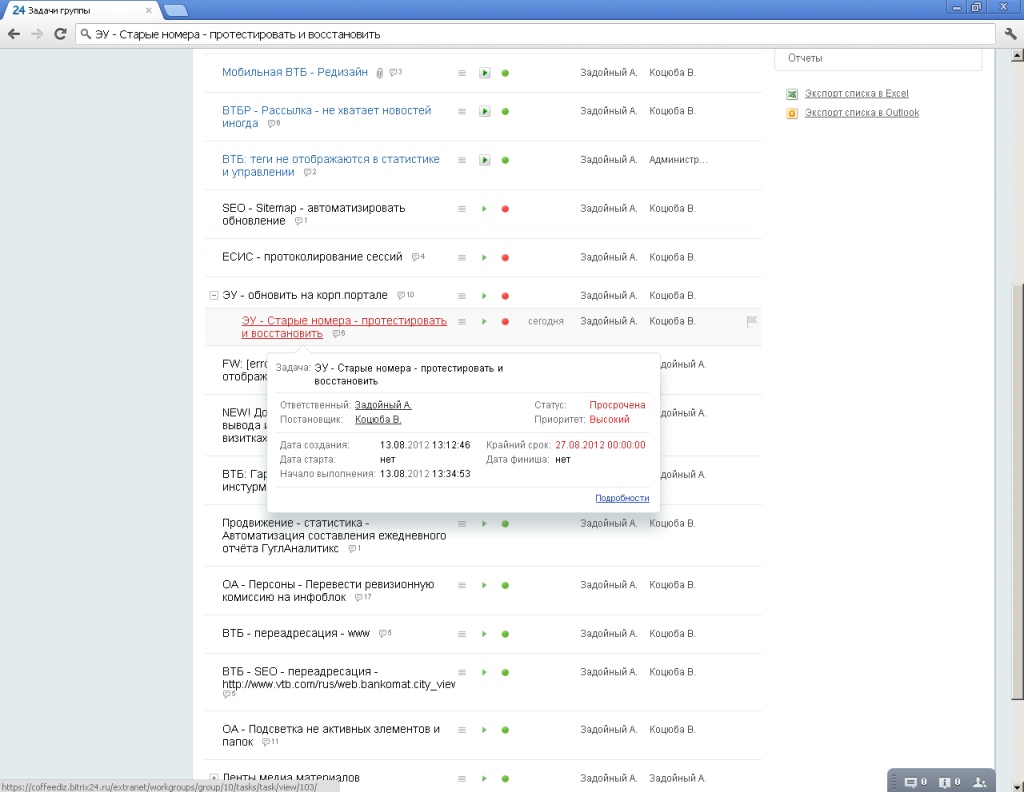
Task: Click play icon in ВТБ: теги row
Action: [x=485, y=160]
